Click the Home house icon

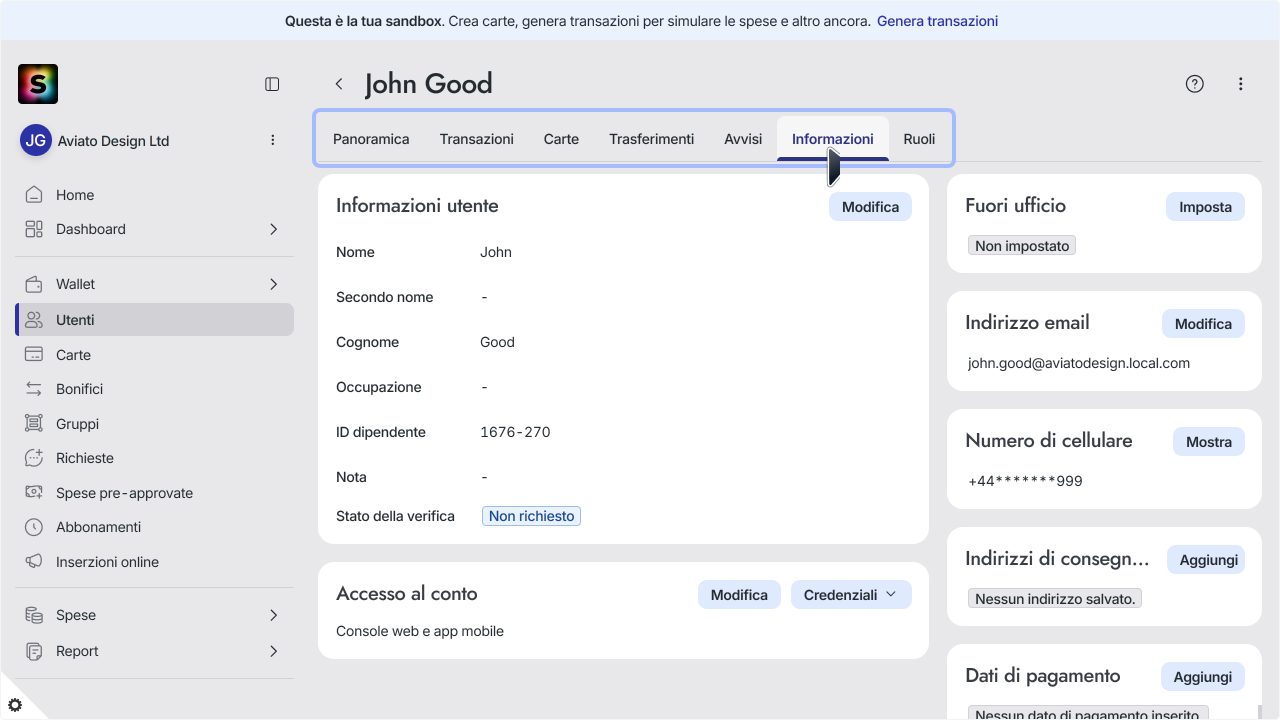[x=34, y=195]
